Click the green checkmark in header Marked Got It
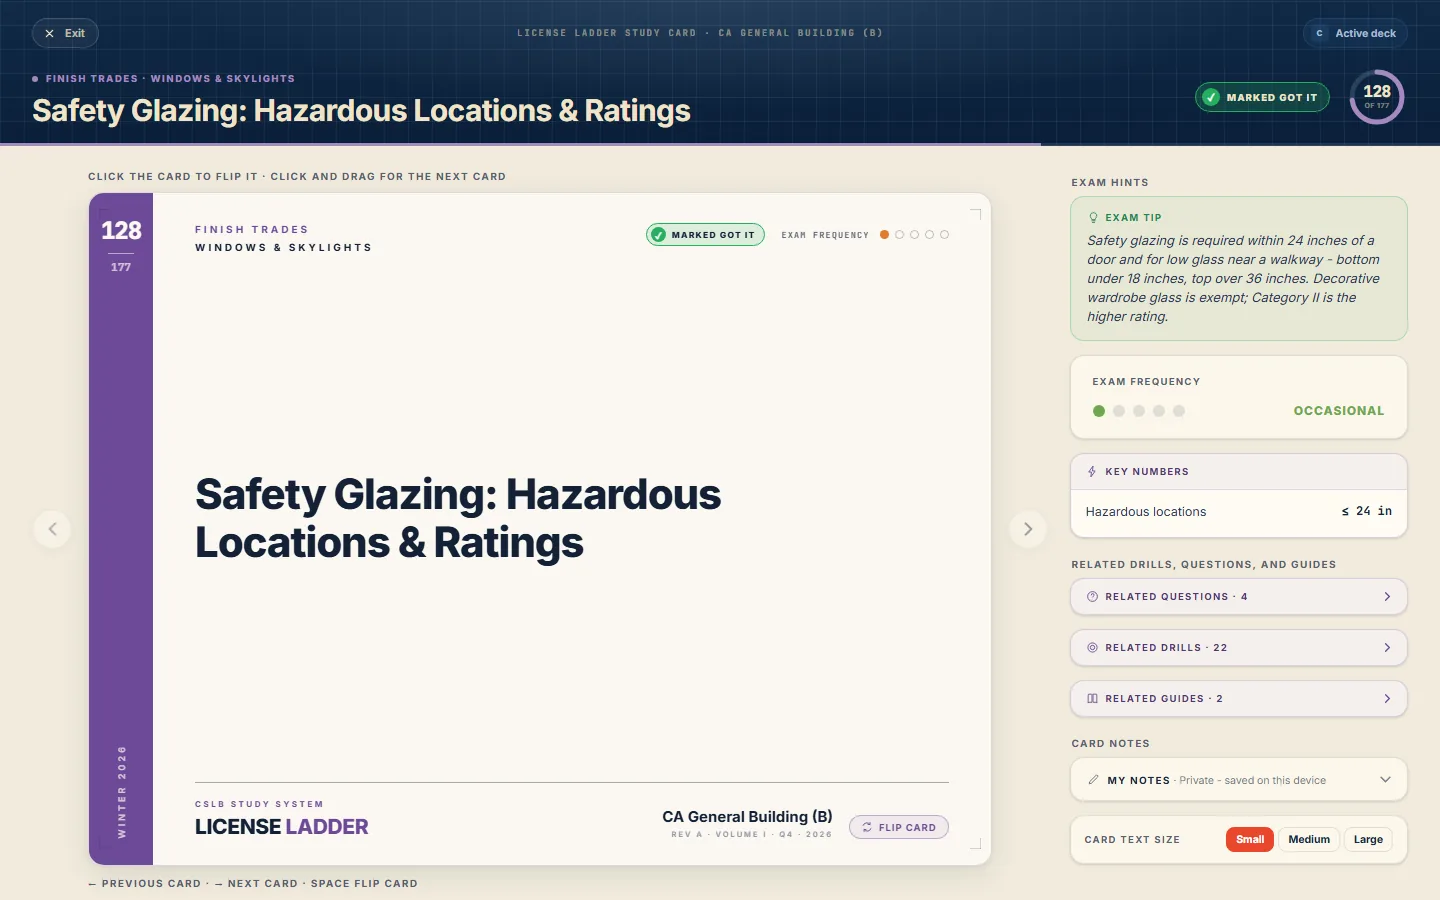 [1211, 97]
